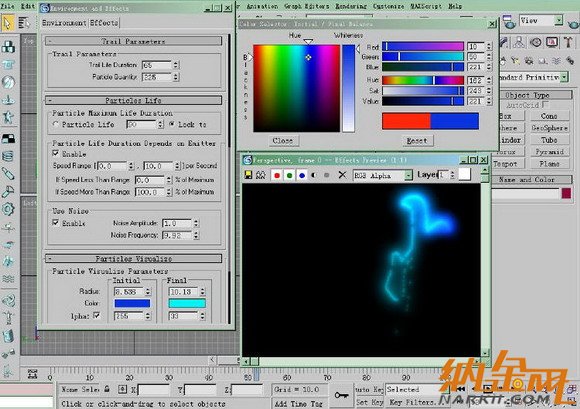Viewport: 580px width, 409px height.
Task: Click the GeoSphere primitive button
Action: pos(549,128)
